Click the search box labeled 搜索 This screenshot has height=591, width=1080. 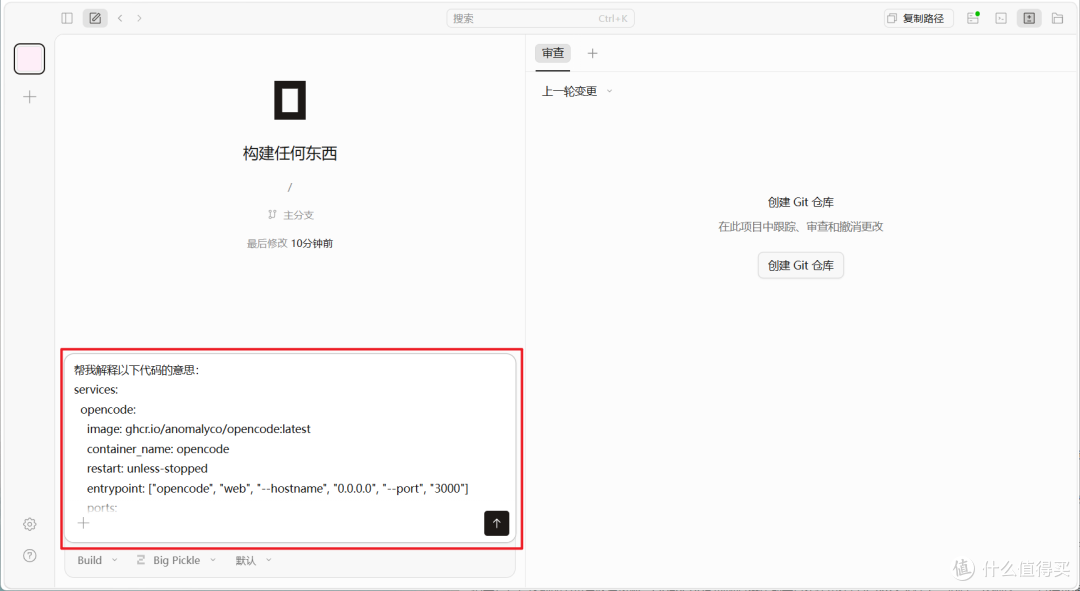click(x=541, y=19)
